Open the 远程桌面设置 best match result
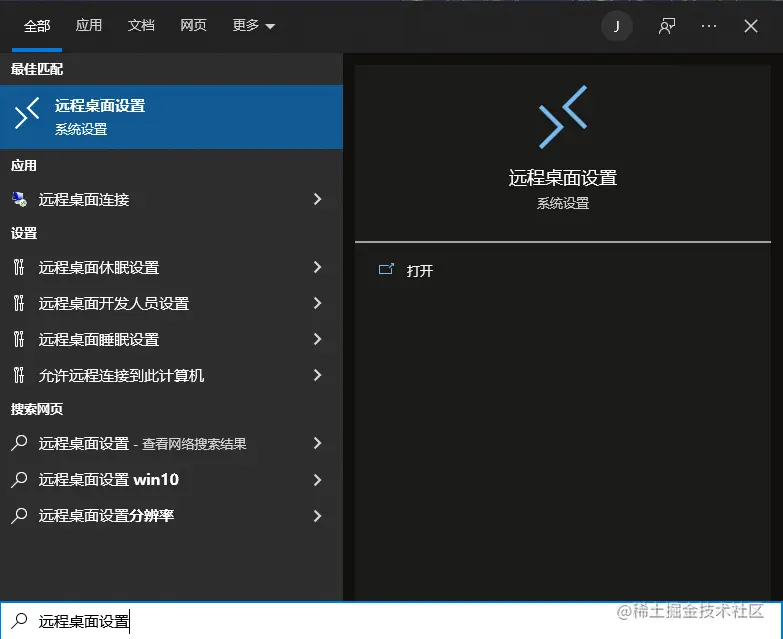 (171, 117)
